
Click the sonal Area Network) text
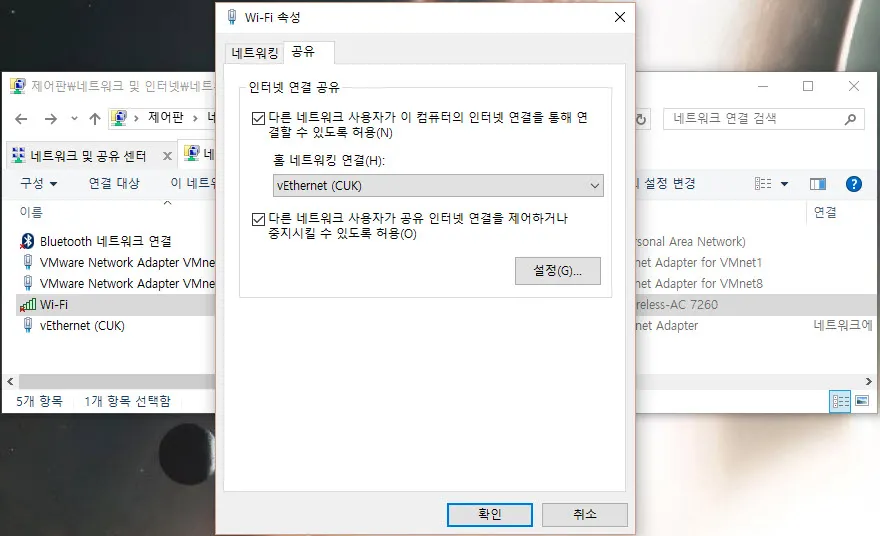tap(691, 241)
